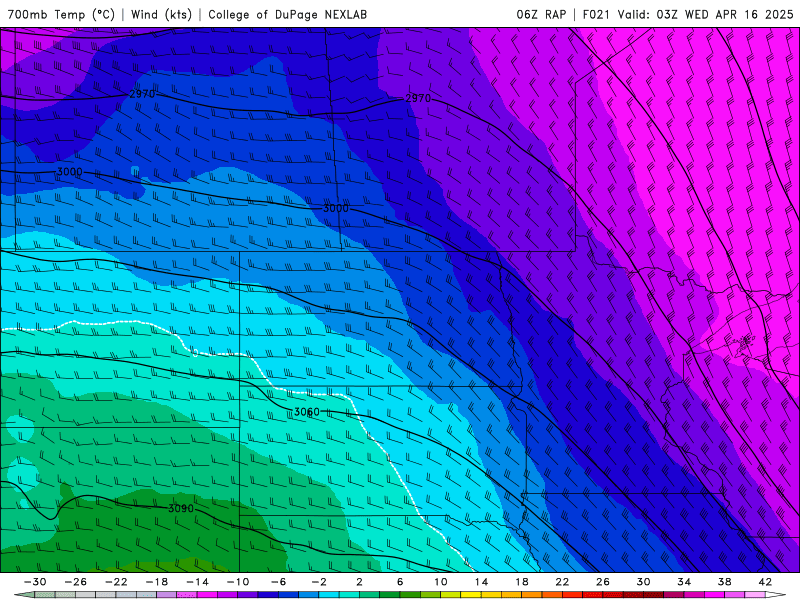This screenshot has height=600, width=800.
Task: Select the "College of DuPage NEXLAB" text
Action: tap(288, 14)
